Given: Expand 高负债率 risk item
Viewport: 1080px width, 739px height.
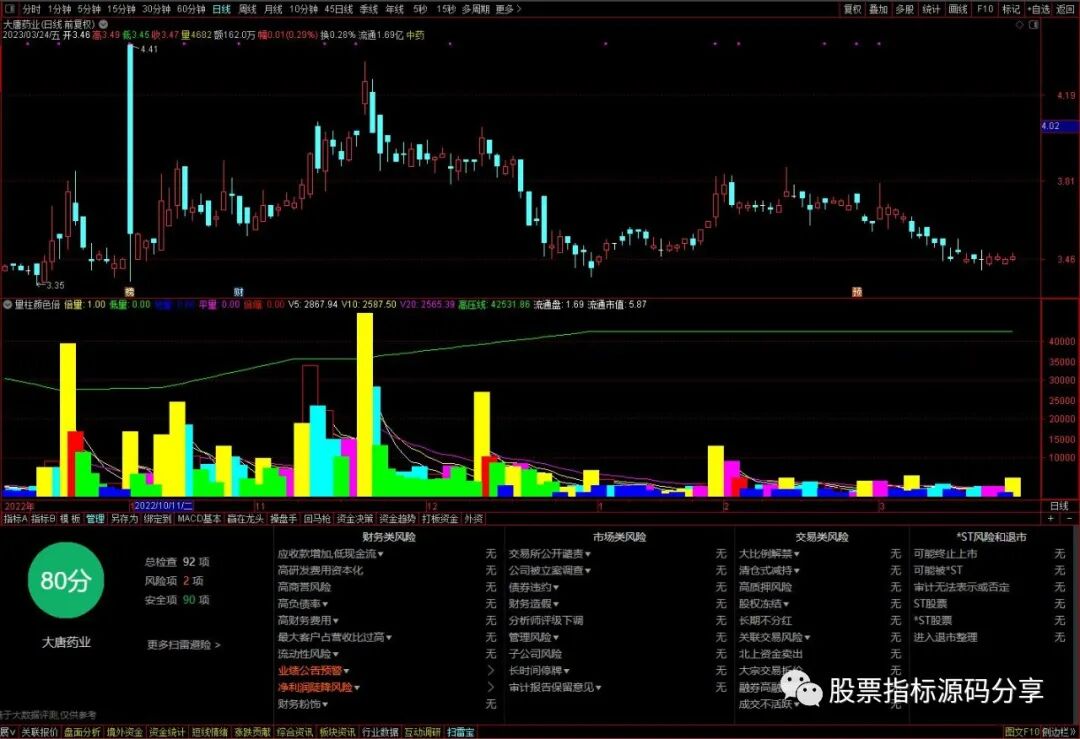Looking at the screenshot, I should click(x=302, y=603).
